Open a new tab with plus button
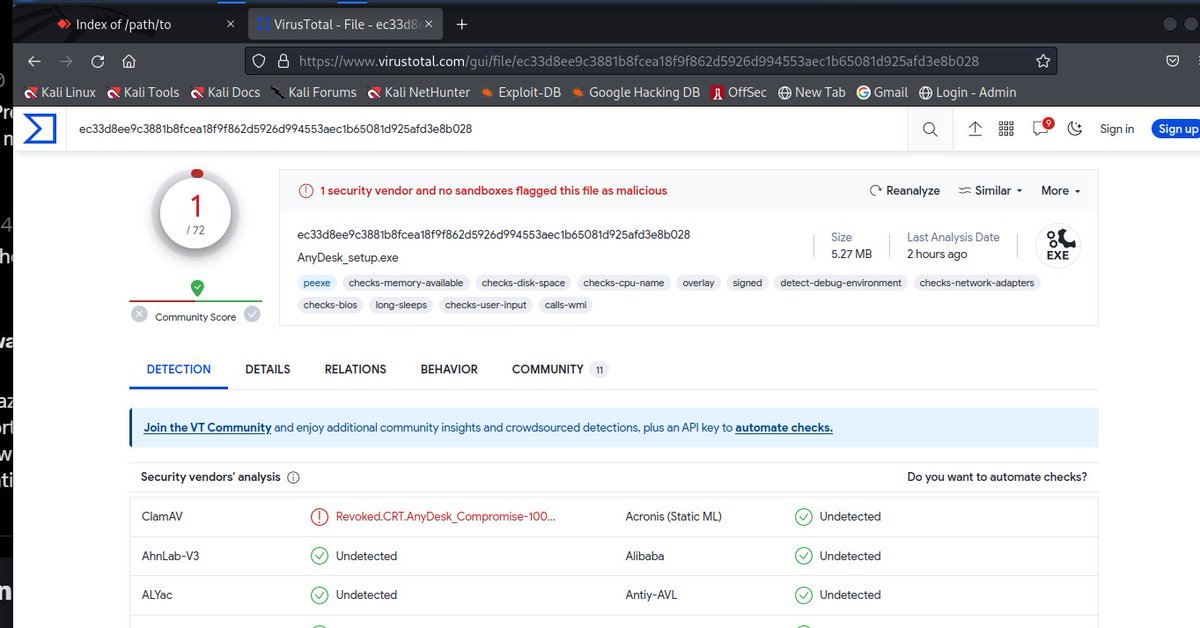 click(461, 25)
